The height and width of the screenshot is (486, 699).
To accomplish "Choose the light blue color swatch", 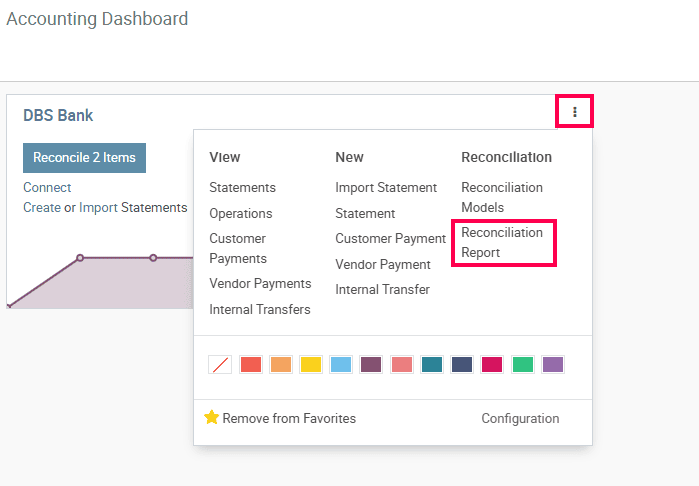I will 341,365.
